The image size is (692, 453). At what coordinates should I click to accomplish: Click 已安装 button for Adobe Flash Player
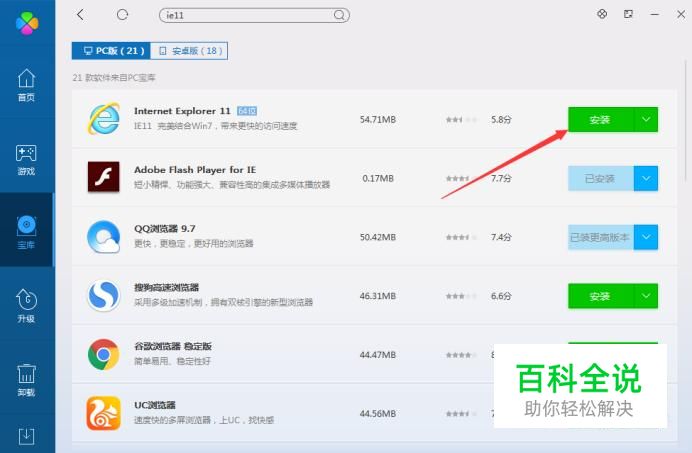[601, 178]
